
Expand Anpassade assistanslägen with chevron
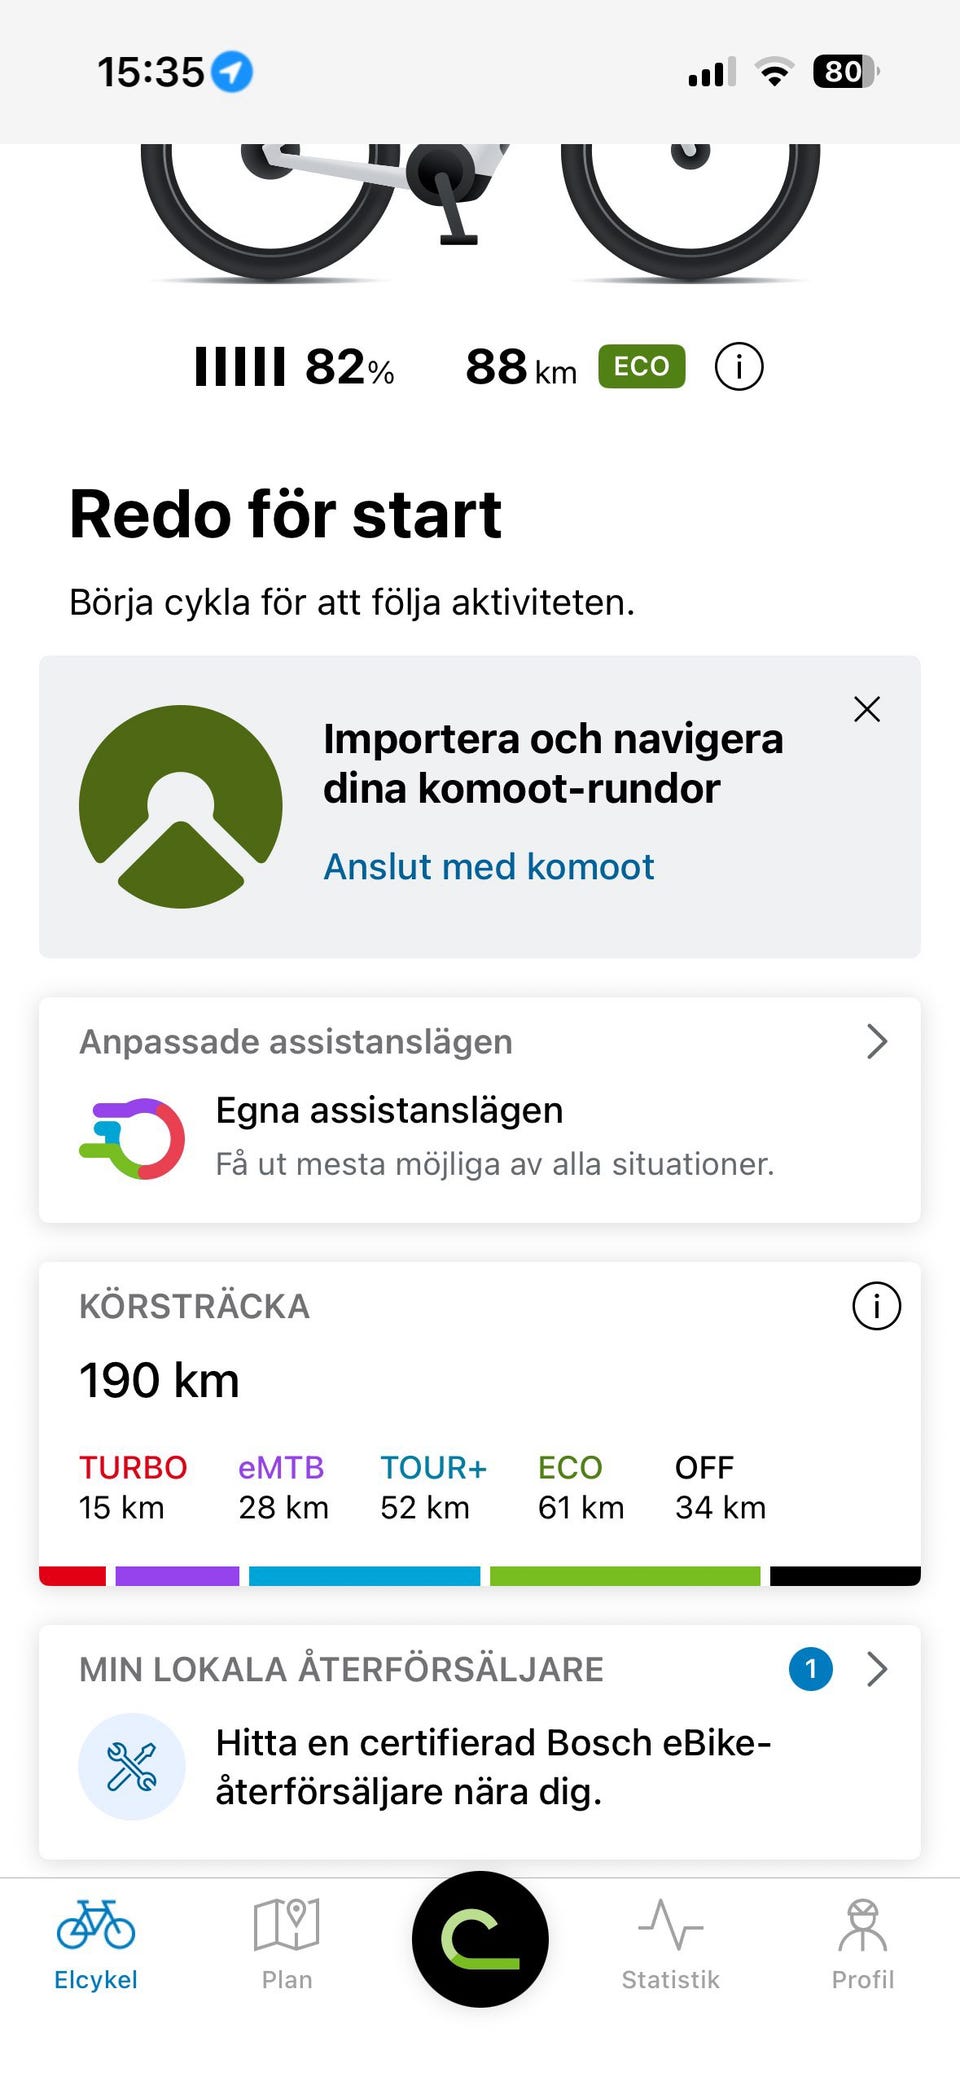click(x=876, y=1042)
